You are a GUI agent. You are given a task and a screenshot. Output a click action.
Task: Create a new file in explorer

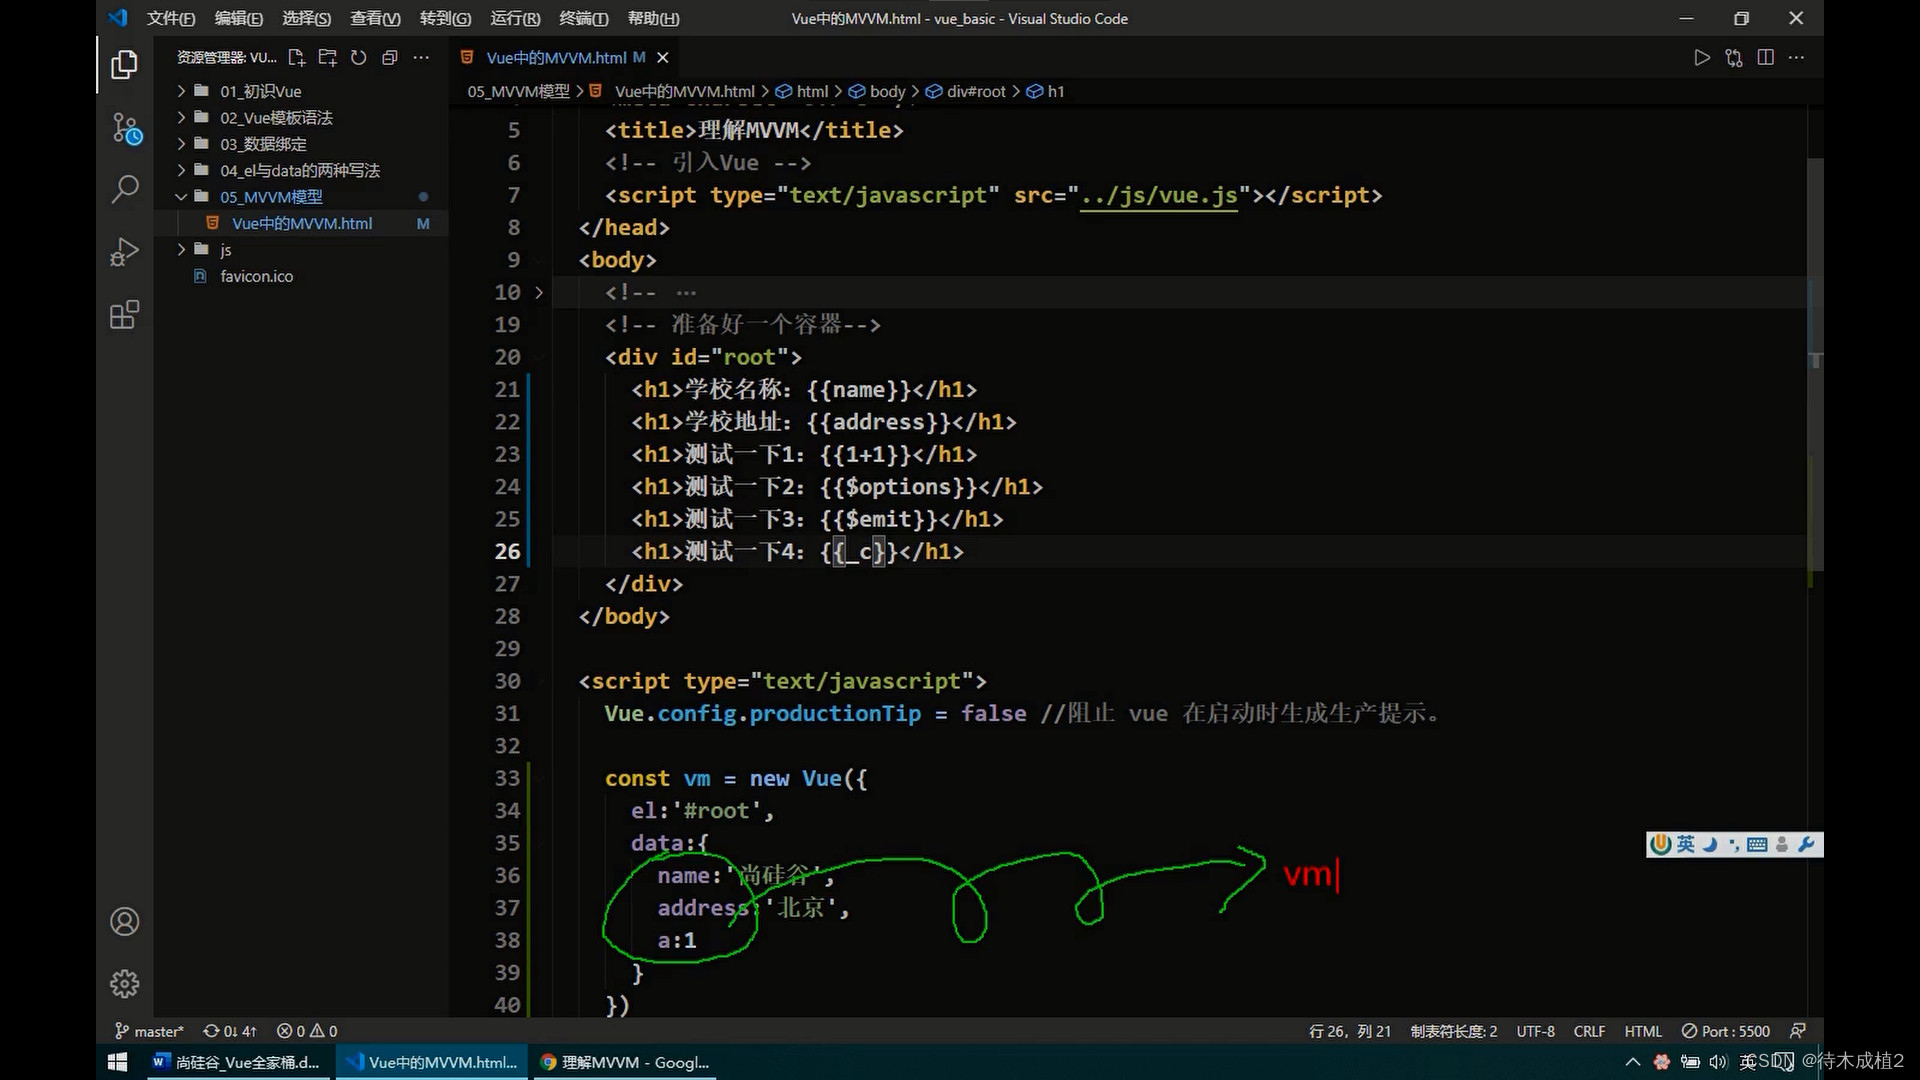click(297, 58)
